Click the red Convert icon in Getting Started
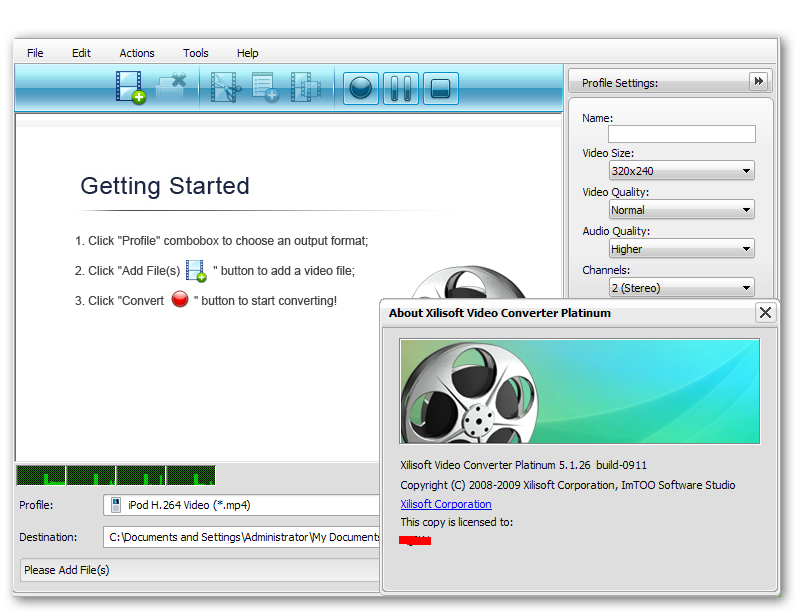Image resolution: width=796 pixels, height=612 pixels. [180, 299]
